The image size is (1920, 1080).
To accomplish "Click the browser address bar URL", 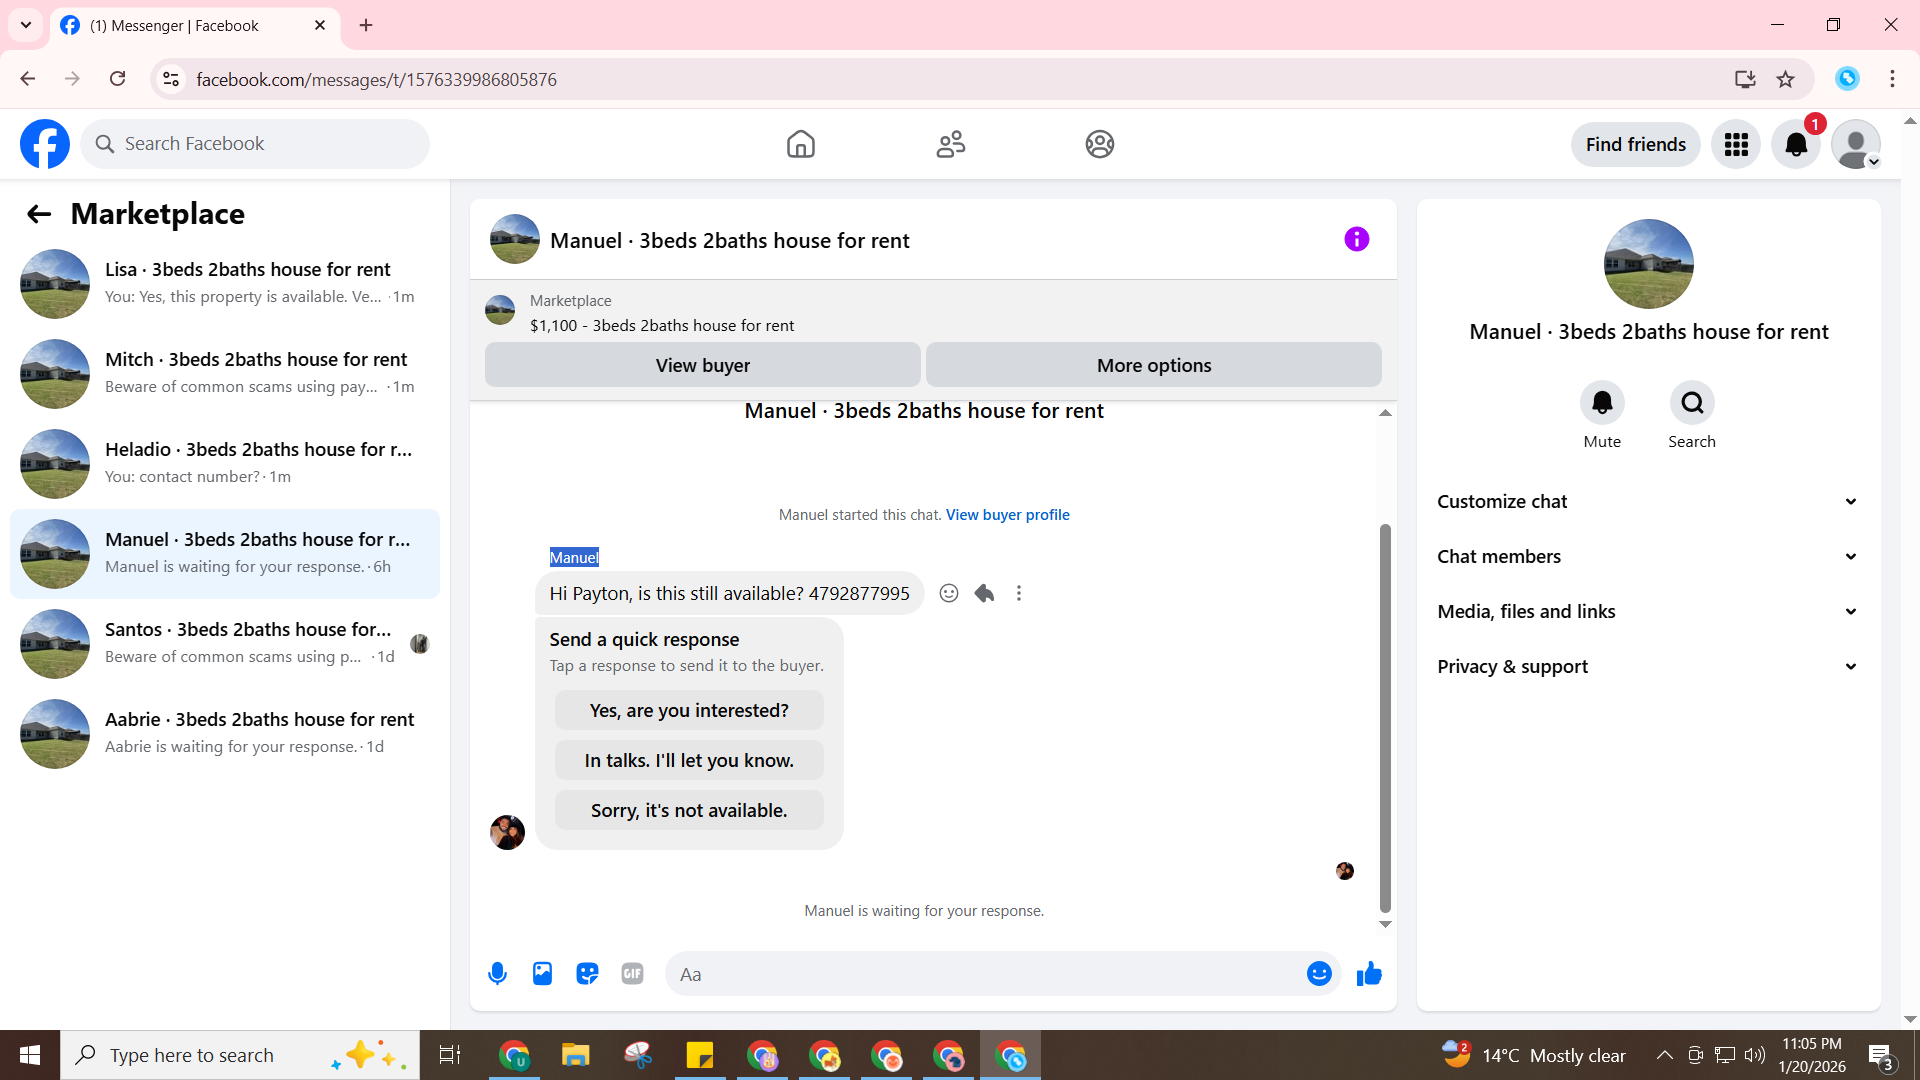I will [x=376, y=79].
